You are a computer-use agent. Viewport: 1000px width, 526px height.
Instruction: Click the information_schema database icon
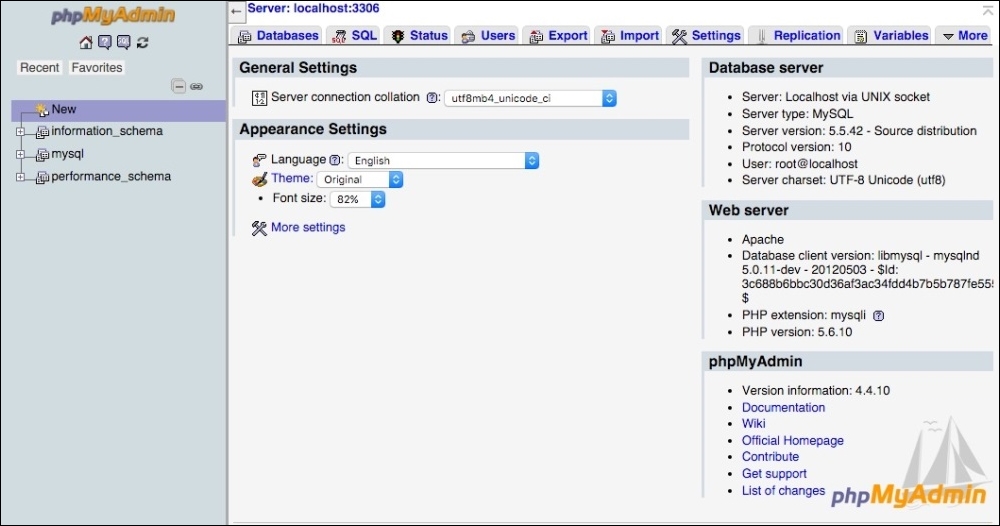pos(42,132)
